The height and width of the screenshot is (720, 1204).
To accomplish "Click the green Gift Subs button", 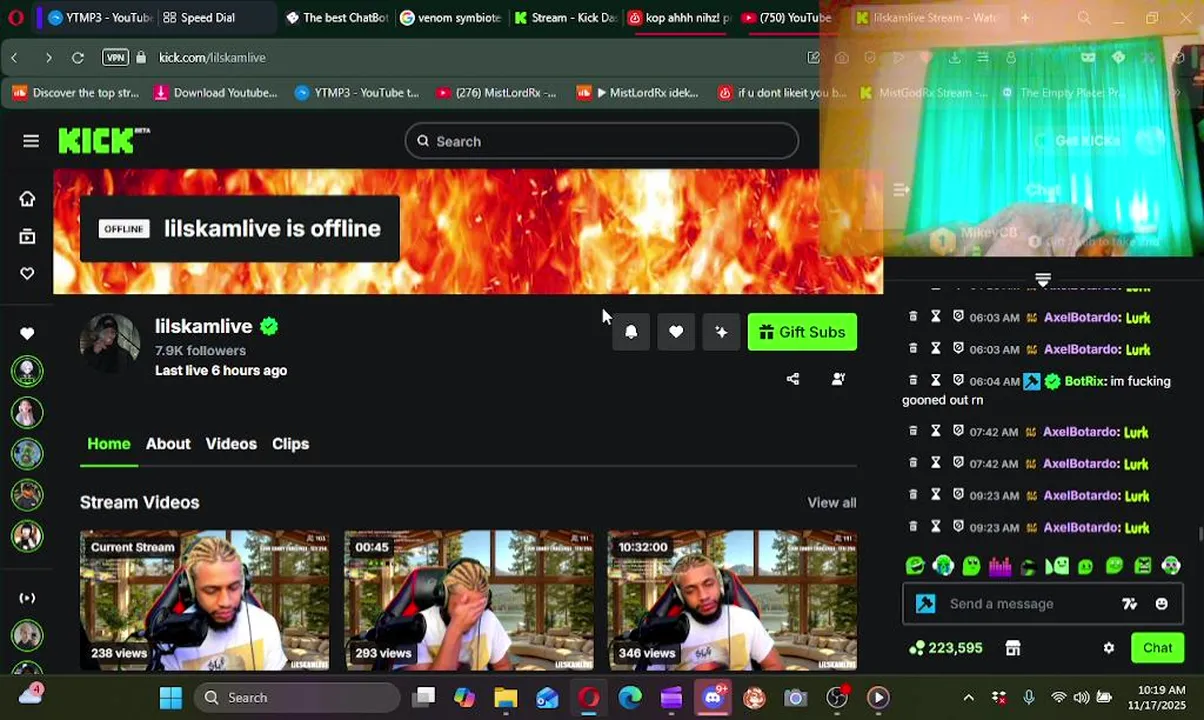I will coord(802,332).
